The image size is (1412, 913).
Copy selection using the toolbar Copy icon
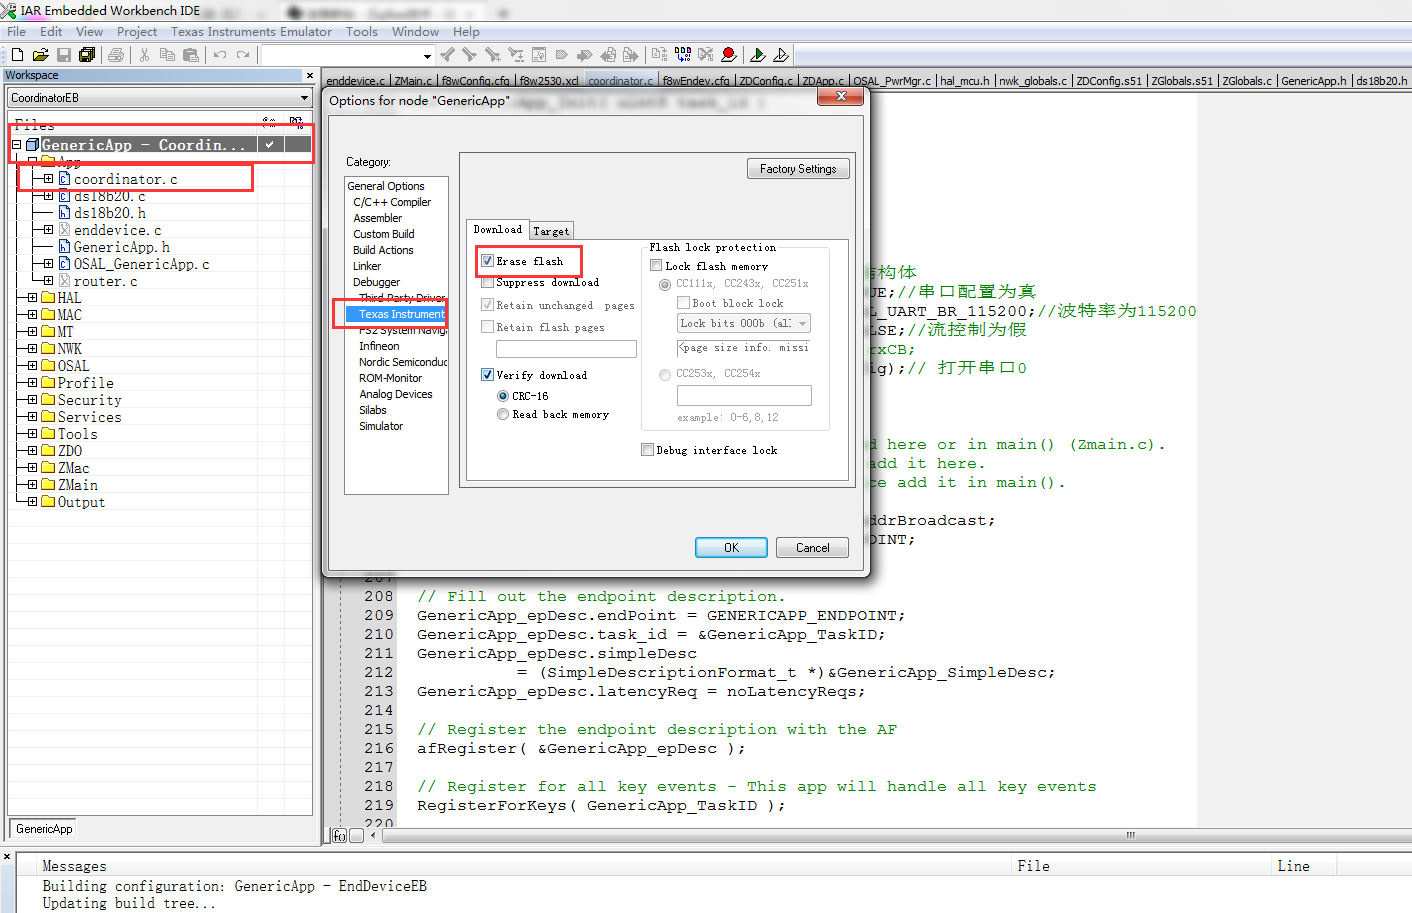tap(167, 55)
